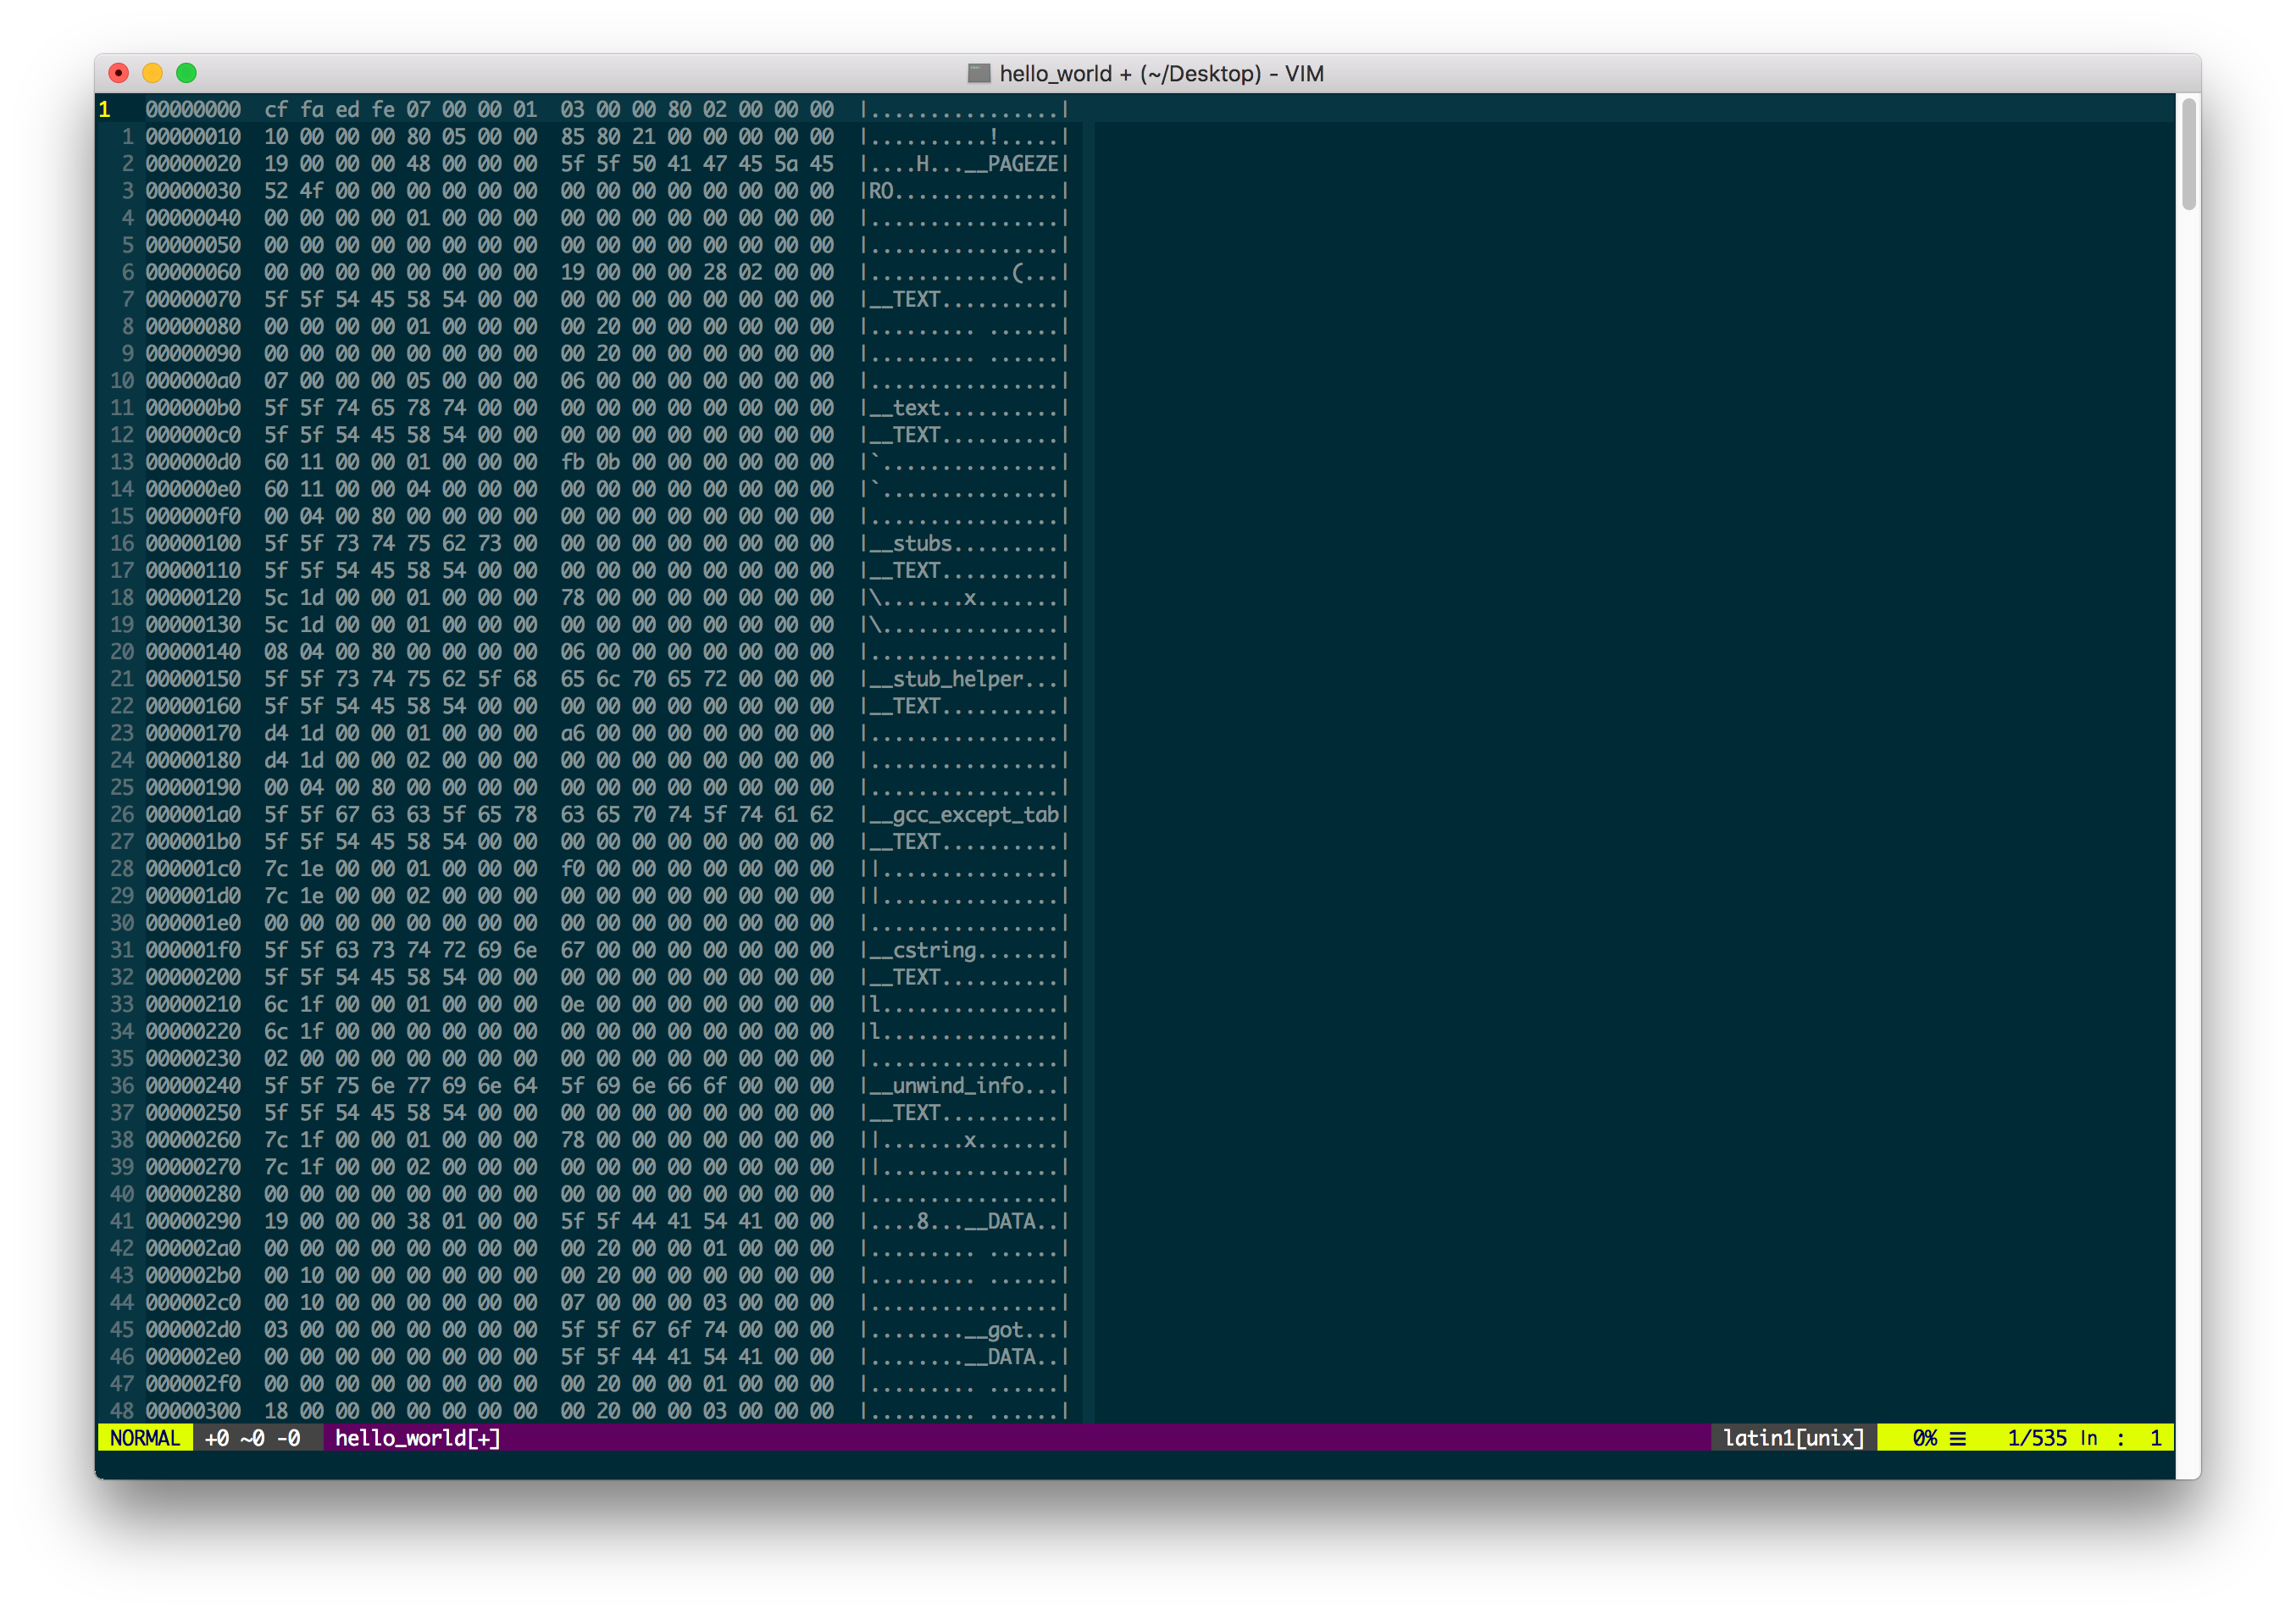Place cursor on __unwind_info ASCII text
Screen dimensions: 2296x1615
coord(946,1086)
